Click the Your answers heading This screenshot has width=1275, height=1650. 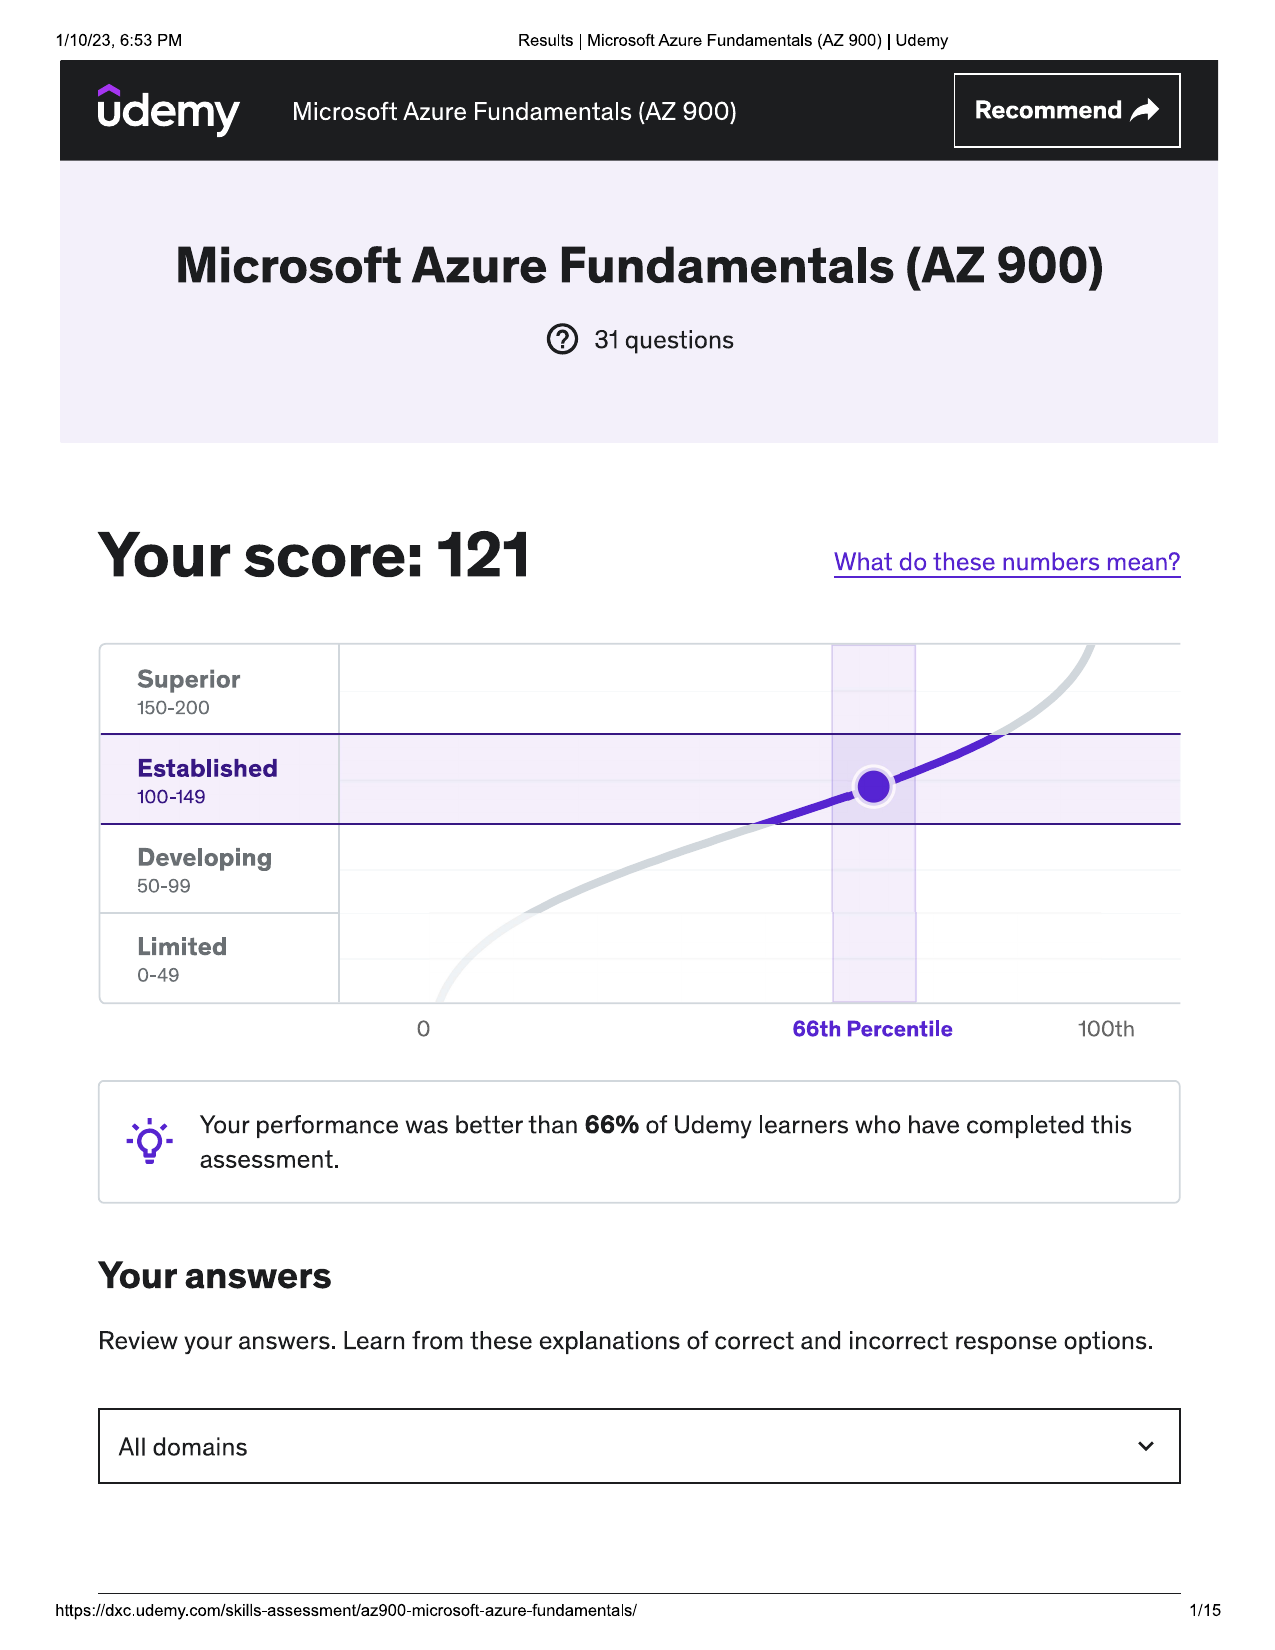tap(214, 1276)
